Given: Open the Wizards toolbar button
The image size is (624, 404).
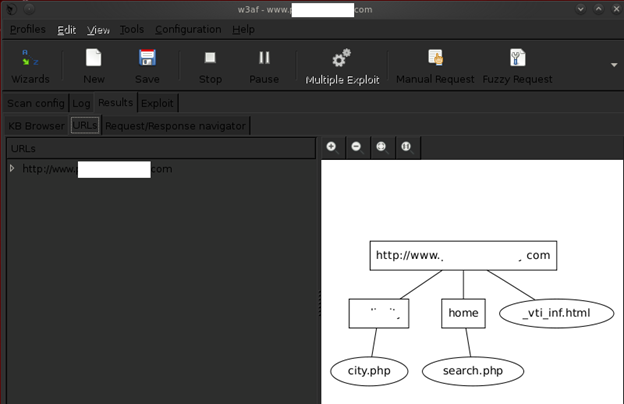Looking at the screenshot, I should click(30, 66).
